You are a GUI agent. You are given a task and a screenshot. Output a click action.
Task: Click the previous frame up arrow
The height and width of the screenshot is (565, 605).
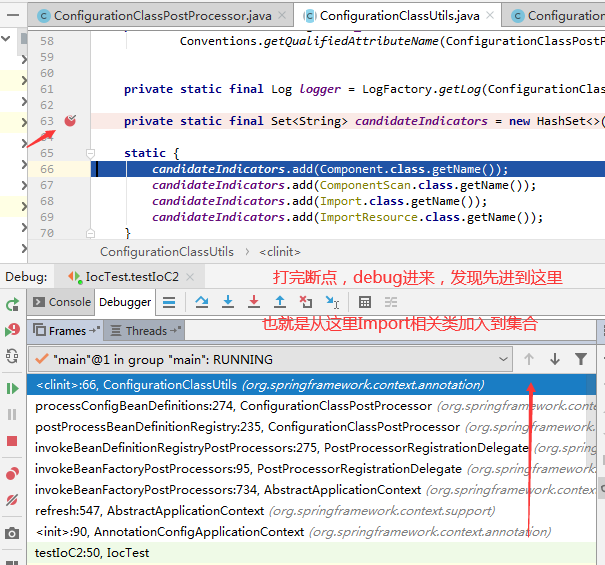(x=529, y=359)
